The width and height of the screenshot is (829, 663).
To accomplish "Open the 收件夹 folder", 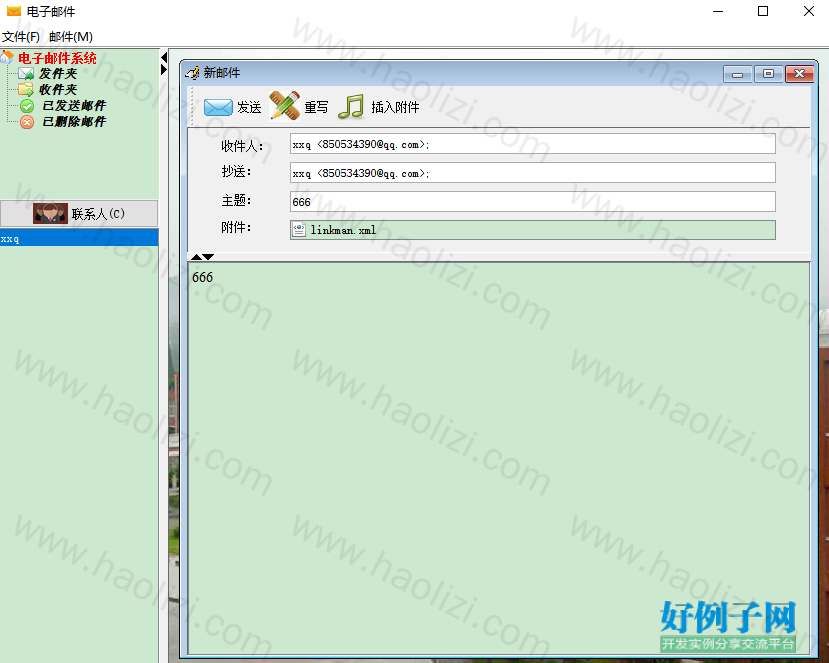I will (58, 89).
